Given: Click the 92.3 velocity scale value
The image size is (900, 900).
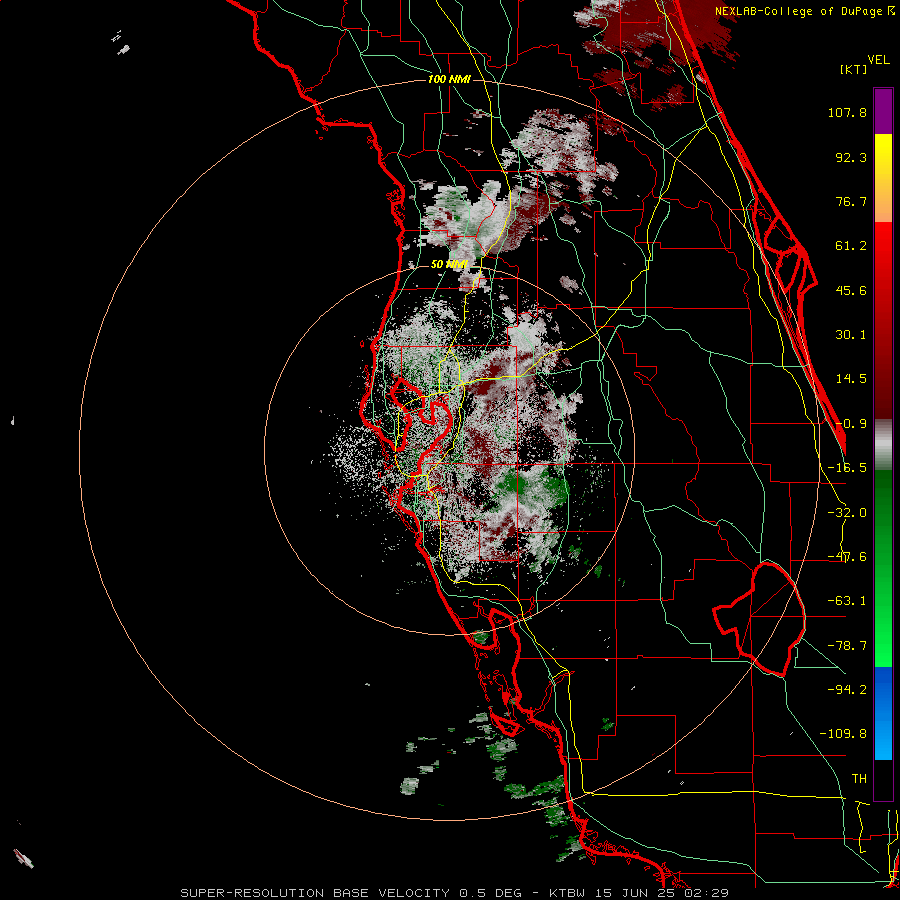Looking at the screenshot, I should 851,157.
